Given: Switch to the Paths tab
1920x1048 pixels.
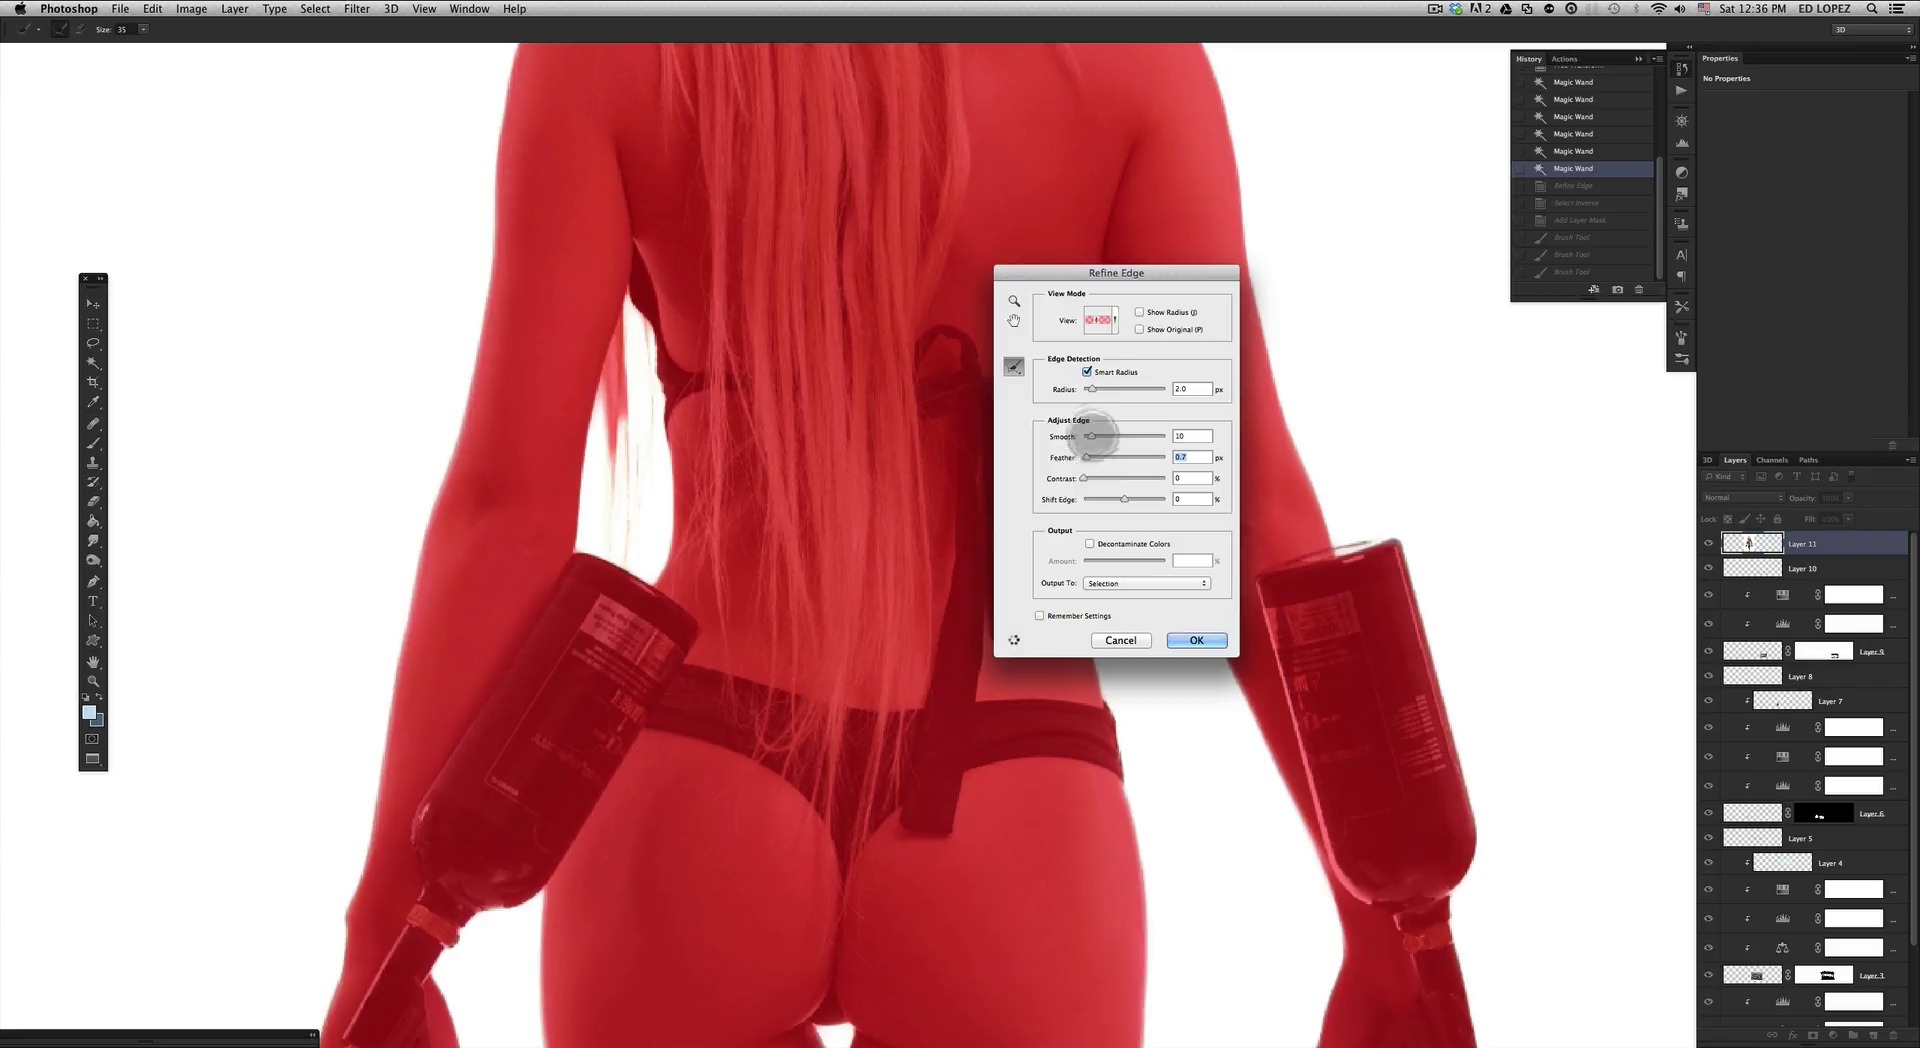Looking at the screenshot, I should (1808, 460).
